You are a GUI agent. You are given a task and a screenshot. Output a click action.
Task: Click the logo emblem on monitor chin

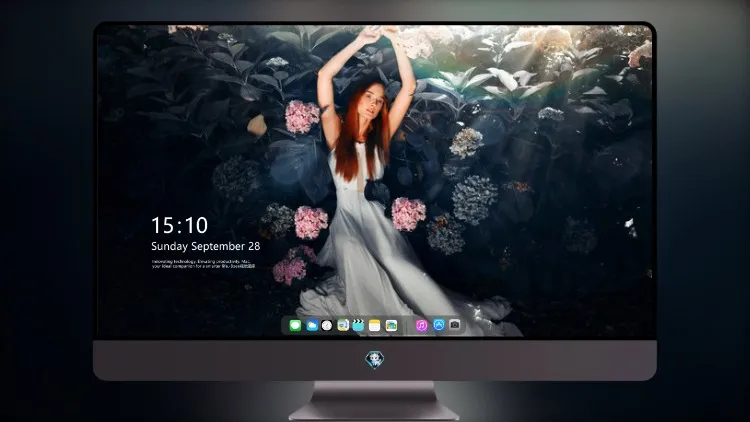point(375,359)
